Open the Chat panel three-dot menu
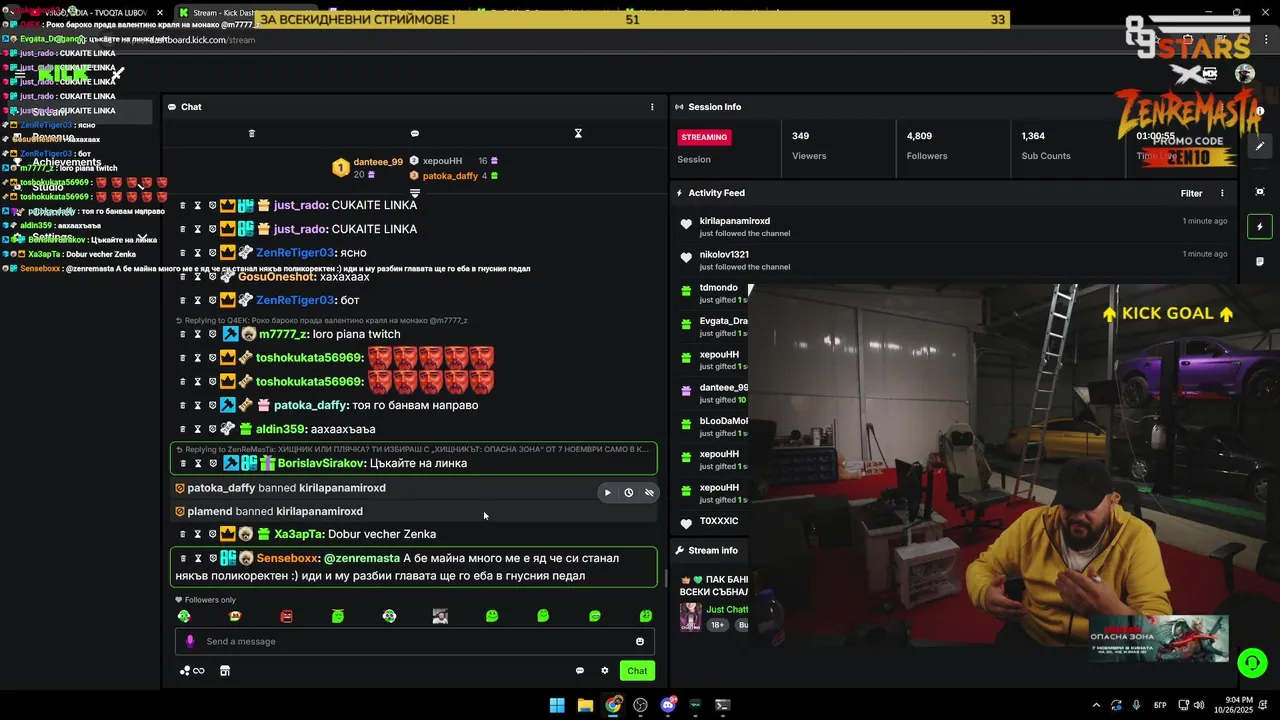Viewport: 1280px width, 720px height. coord(652,107)
